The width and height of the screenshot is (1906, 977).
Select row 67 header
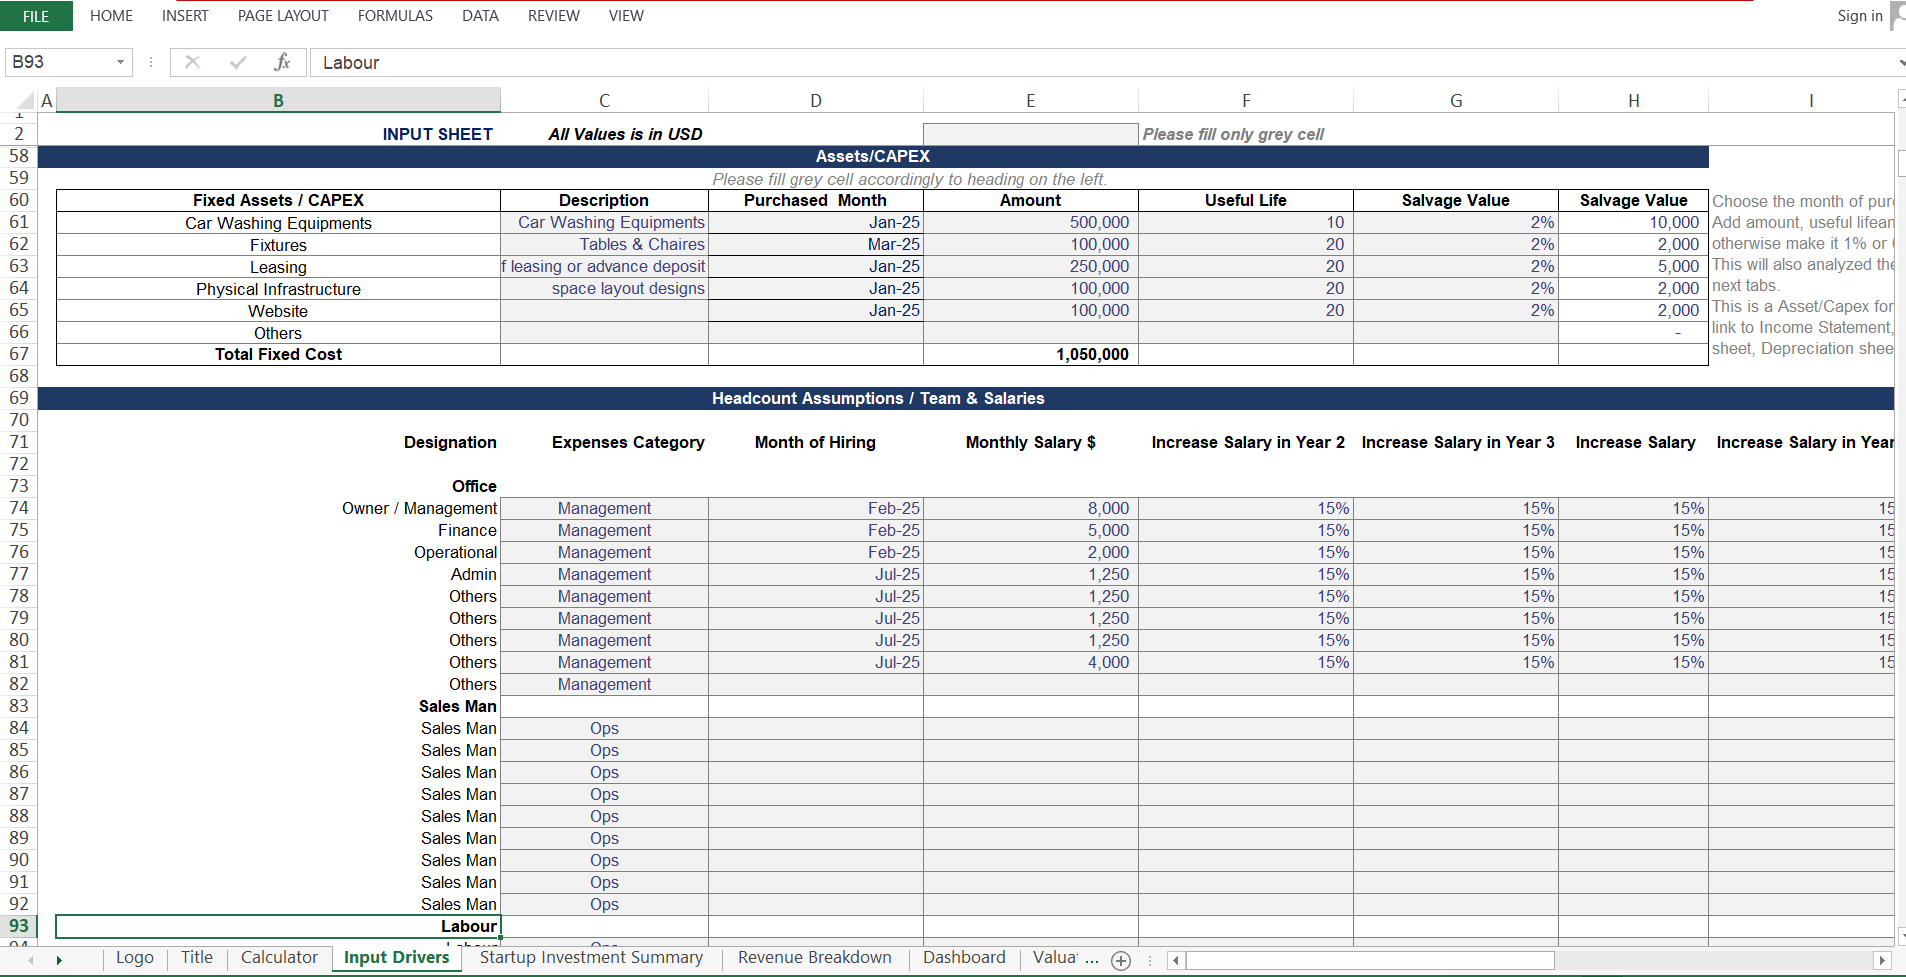click(19, 354)
